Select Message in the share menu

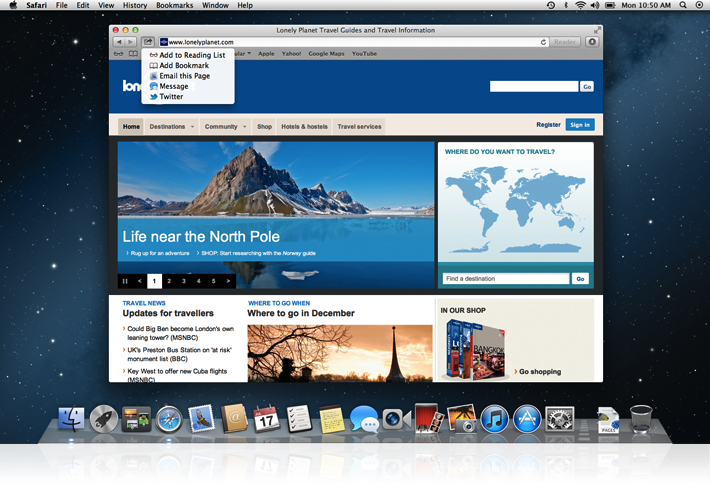(187, 86)
